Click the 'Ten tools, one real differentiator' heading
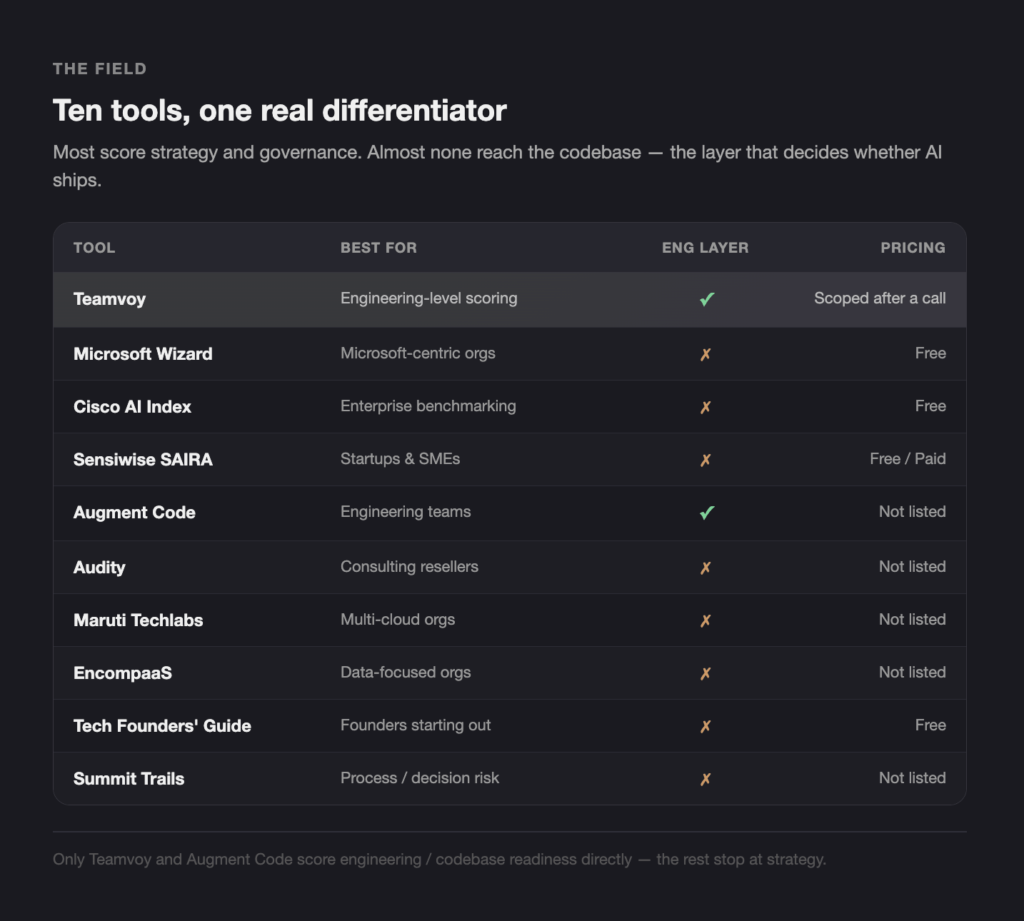This screenshot has width=1024, height=921. tap(280, 110)
